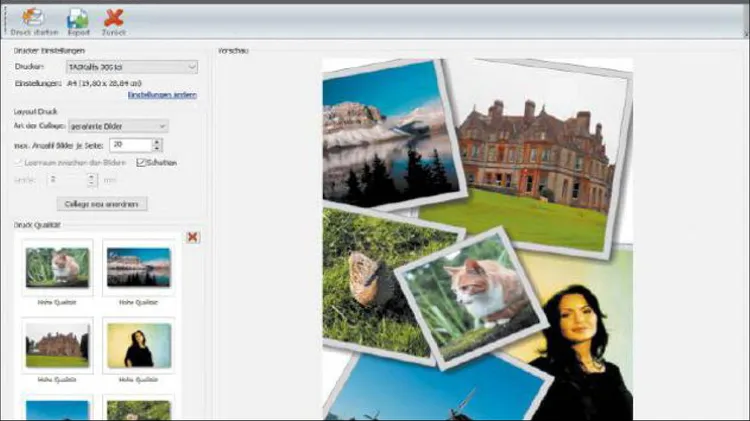The height and width of the screenshot is (421, 750).
Task: Toggle Leerraum zwischen den Bildern checkbox
Action: (19, 163)
